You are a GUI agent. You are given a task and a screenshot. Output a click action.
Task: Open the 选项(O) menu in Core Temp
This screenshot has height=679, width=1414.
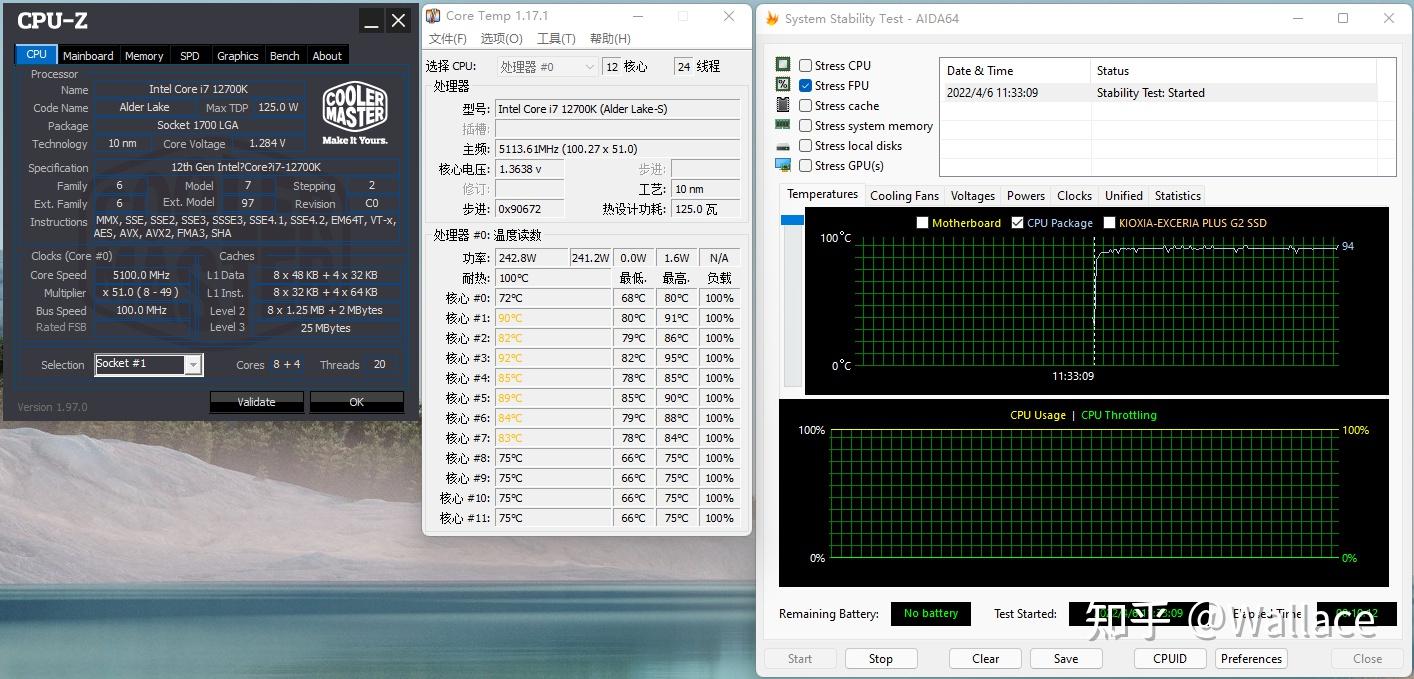502,39
